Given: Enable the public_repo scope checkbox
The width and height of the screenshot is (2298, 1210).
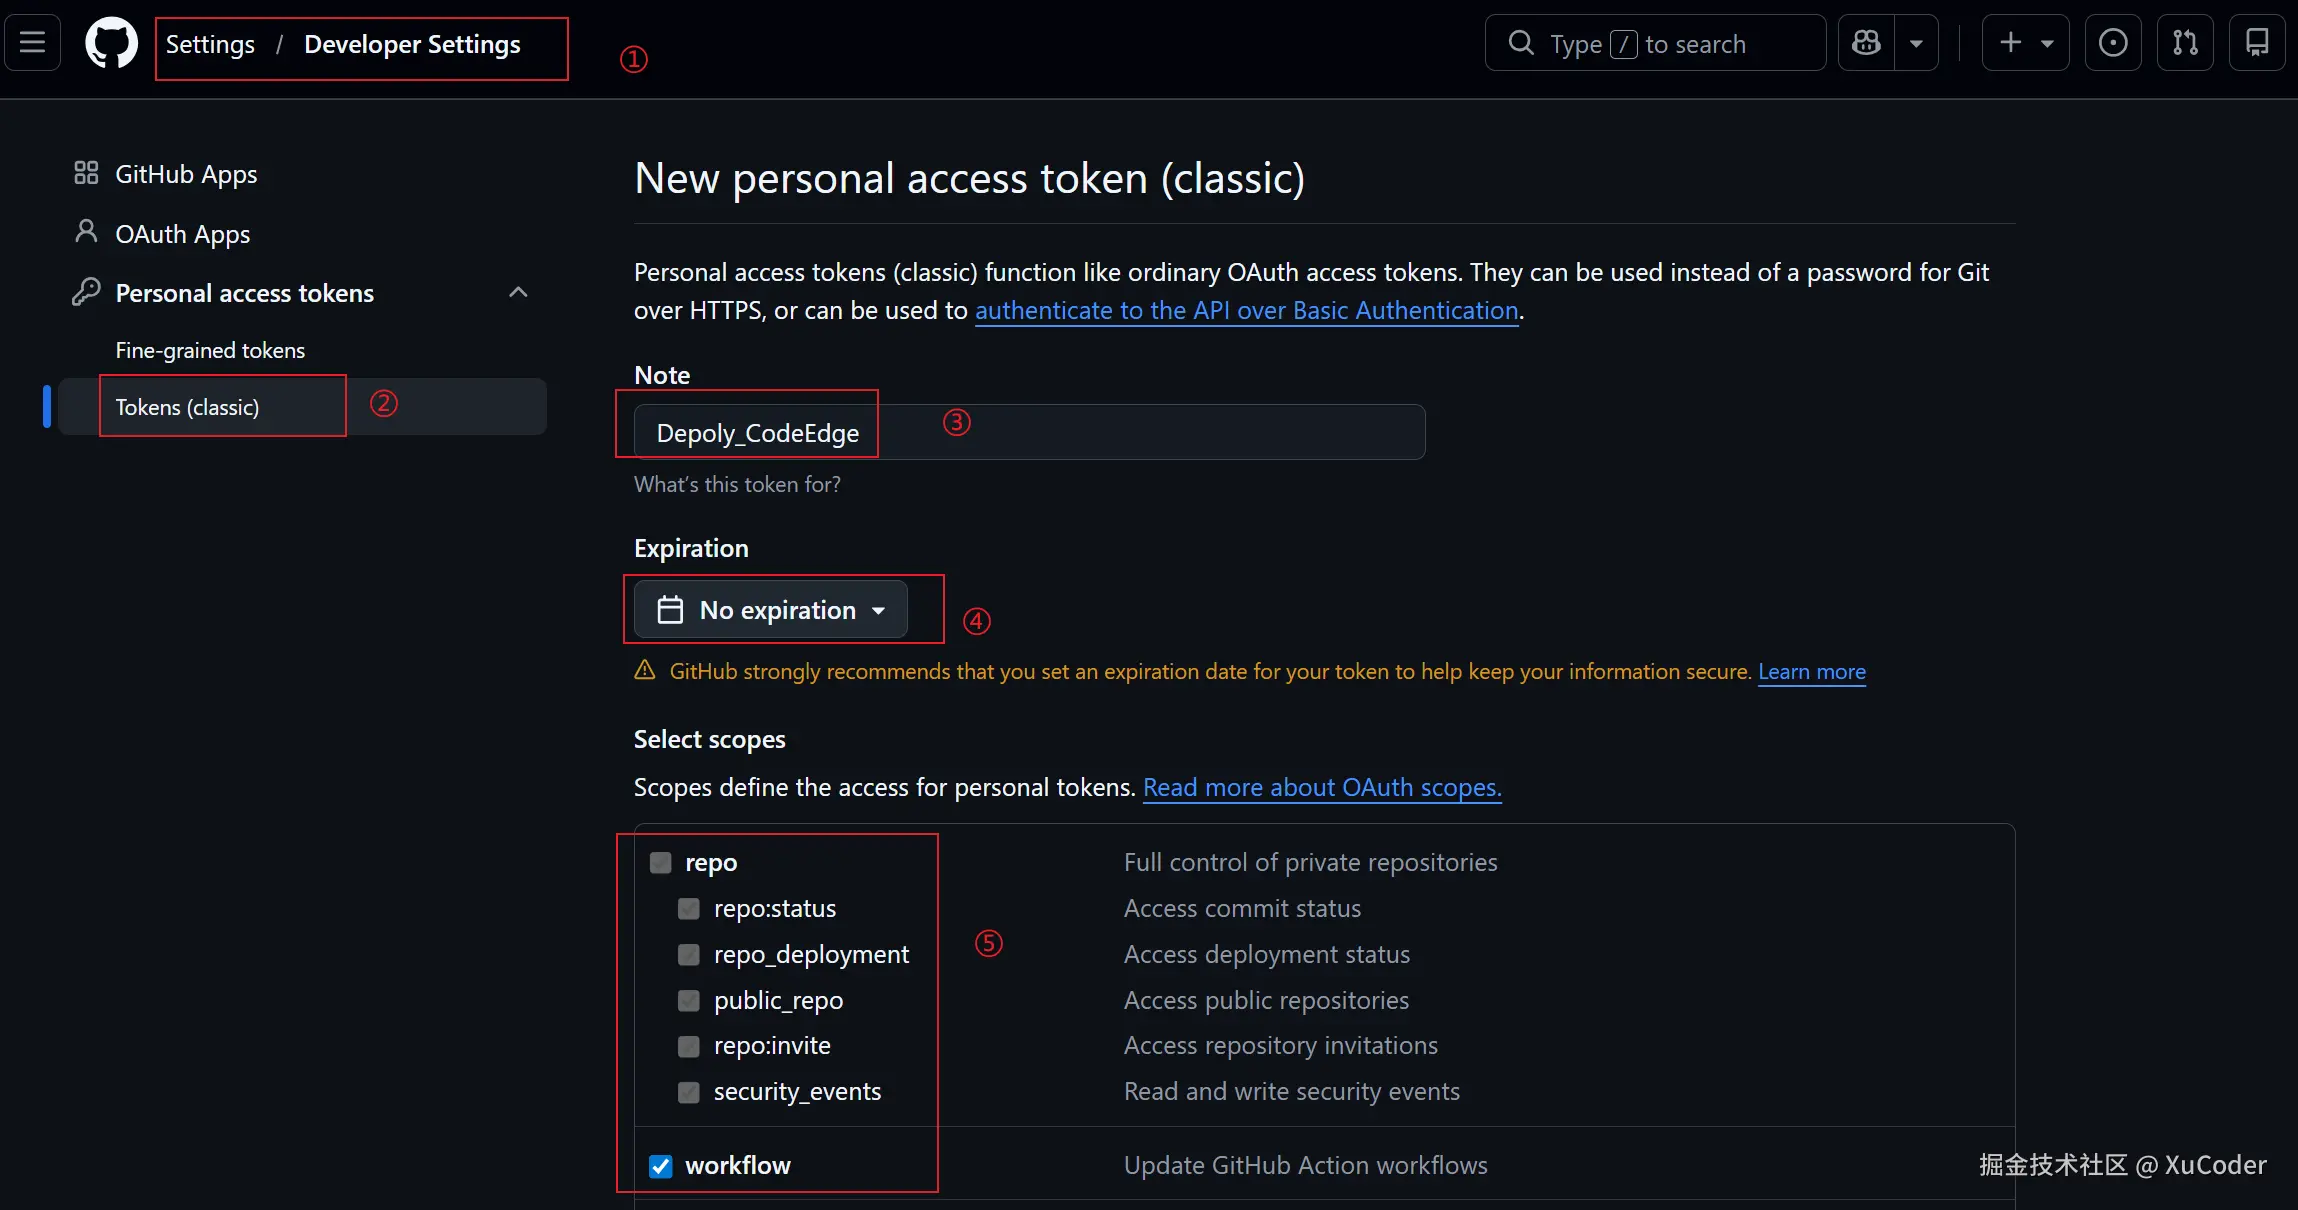Looking at the screenshot, I should 689,1001.
